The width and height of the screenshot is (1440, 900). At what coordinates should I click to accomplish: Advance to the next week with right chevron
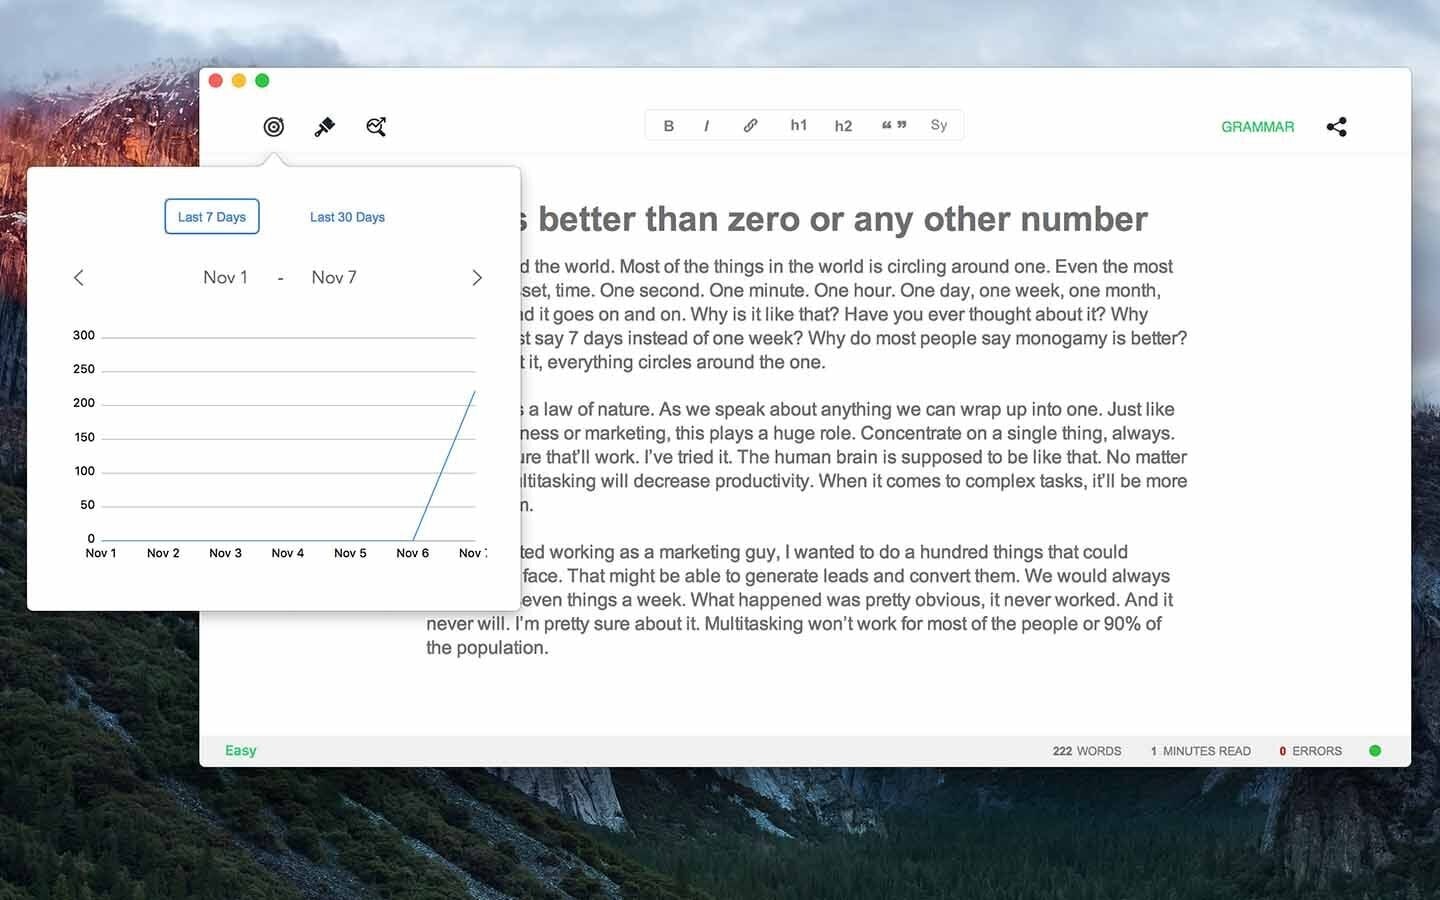tap(477, 277)
